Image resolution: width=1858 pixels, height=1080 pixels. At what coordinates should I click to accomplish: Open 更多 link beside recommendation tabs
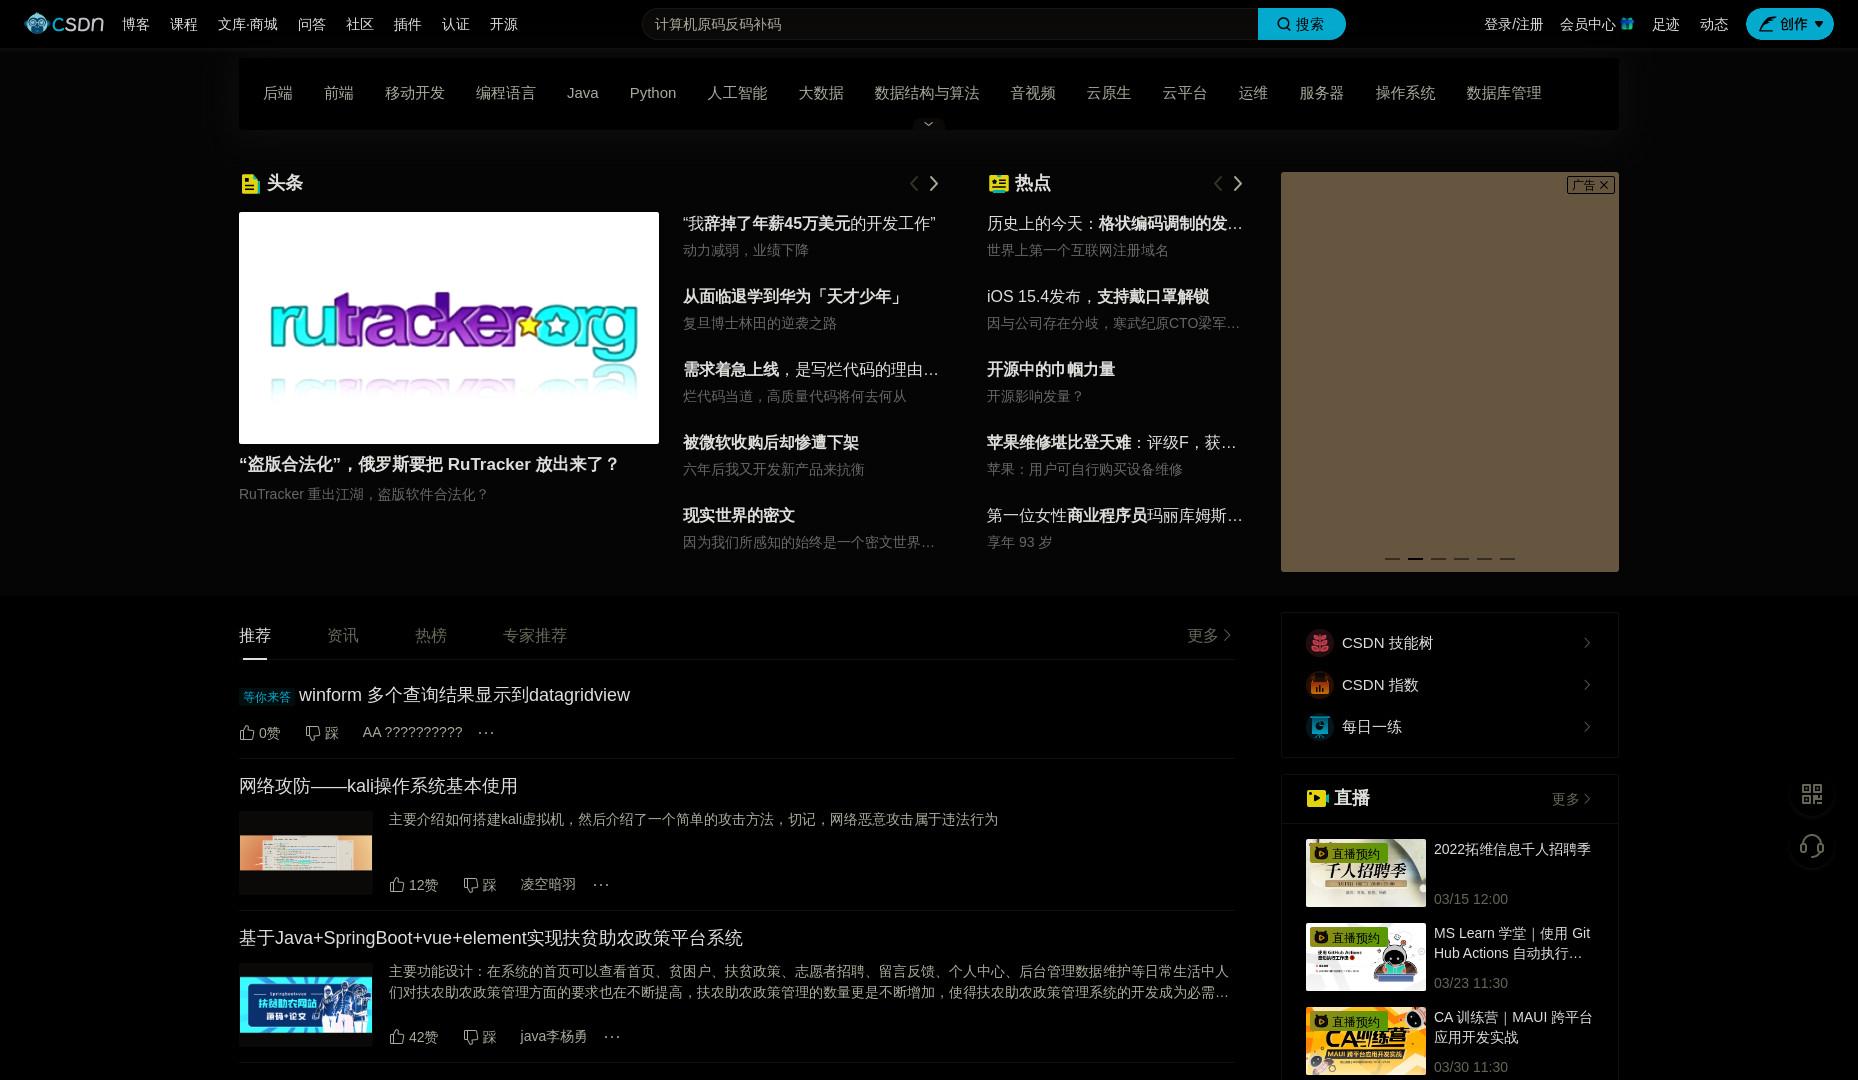[1209, 636]
